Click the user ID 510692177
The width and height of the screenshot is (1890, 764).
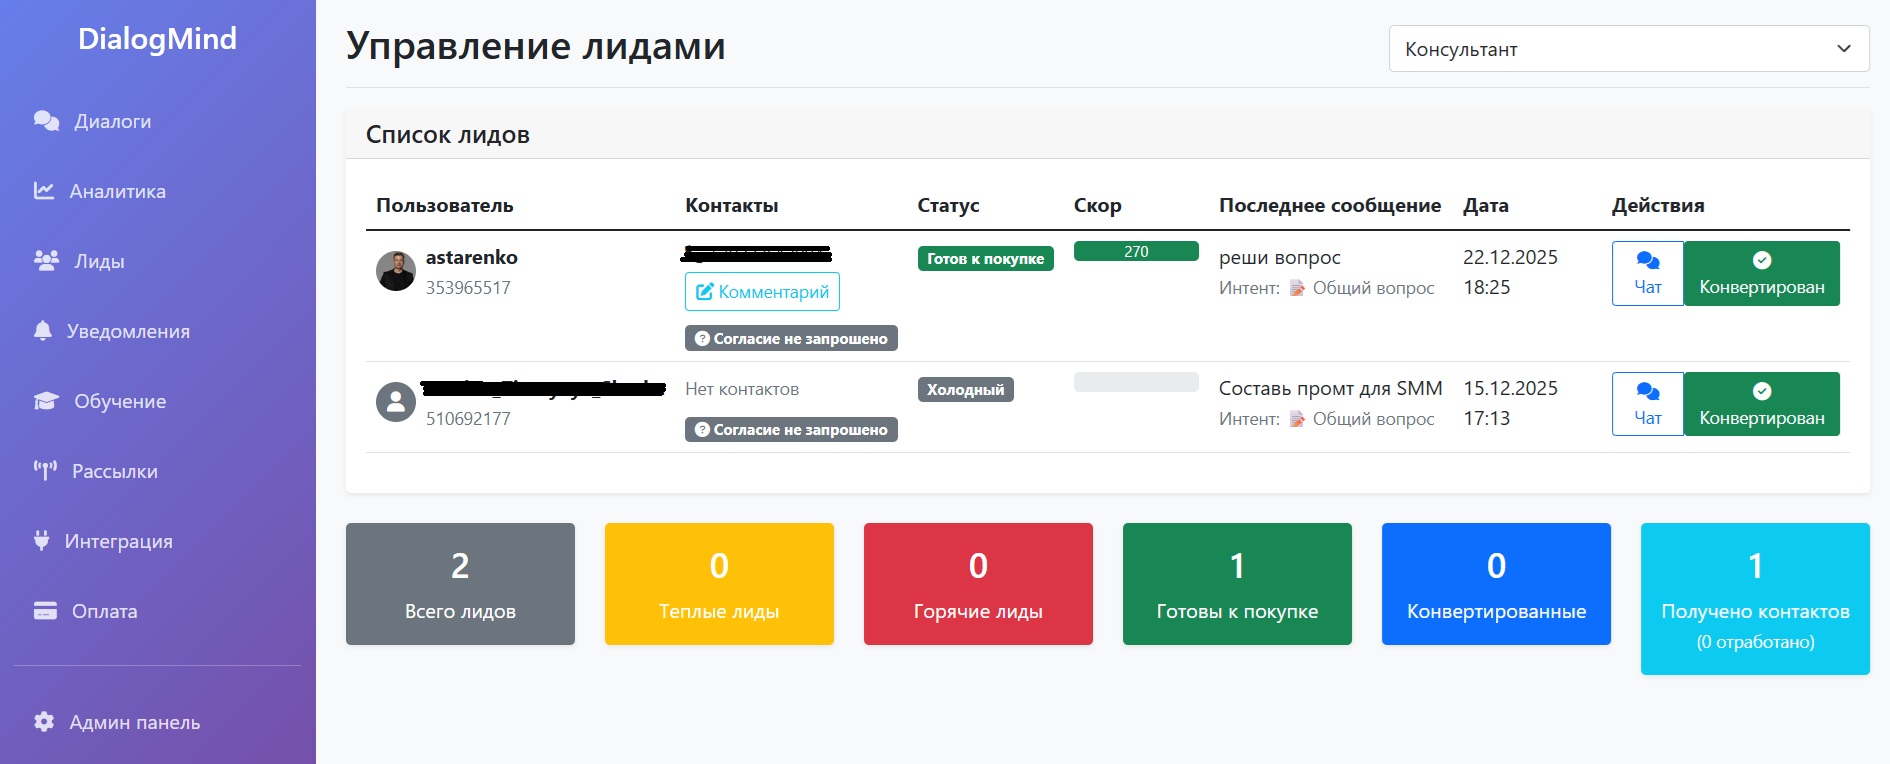coord(468,419)
